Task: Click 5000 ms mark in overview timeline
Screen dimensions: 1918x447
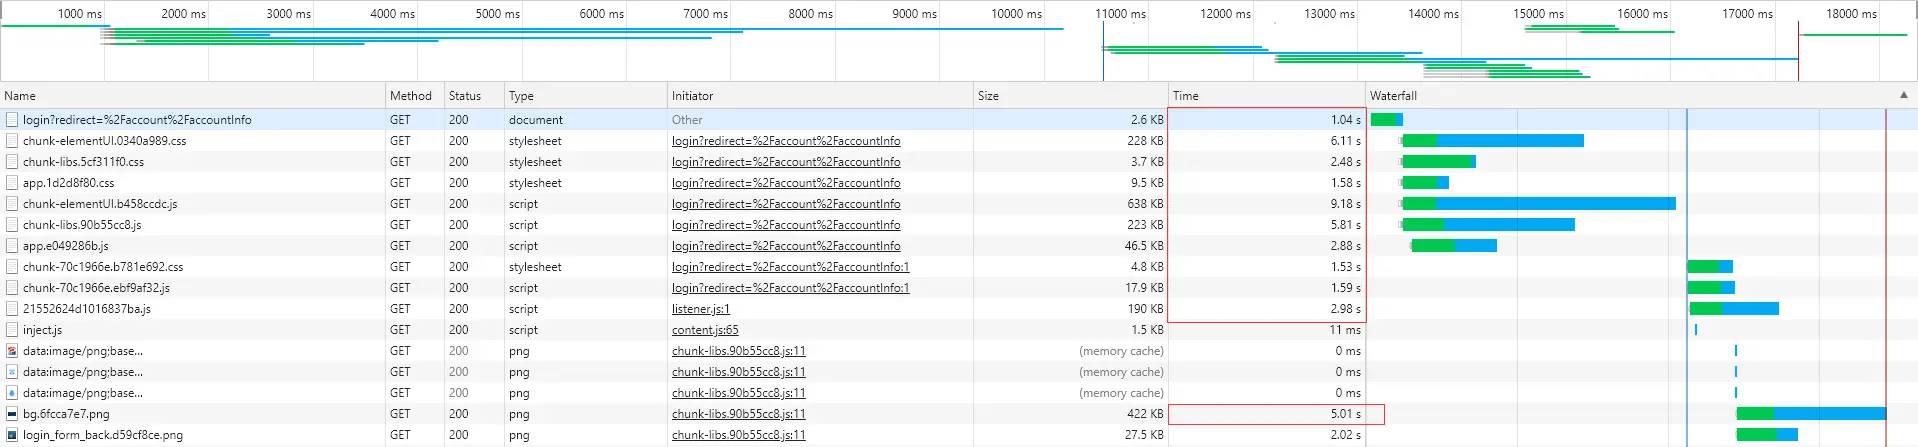Action: coord(497,13)
